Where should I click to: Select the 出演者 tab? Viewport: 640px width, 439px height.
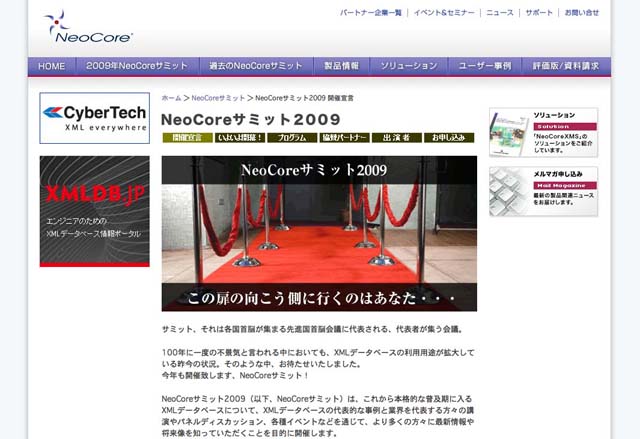(x=397, y=138)
